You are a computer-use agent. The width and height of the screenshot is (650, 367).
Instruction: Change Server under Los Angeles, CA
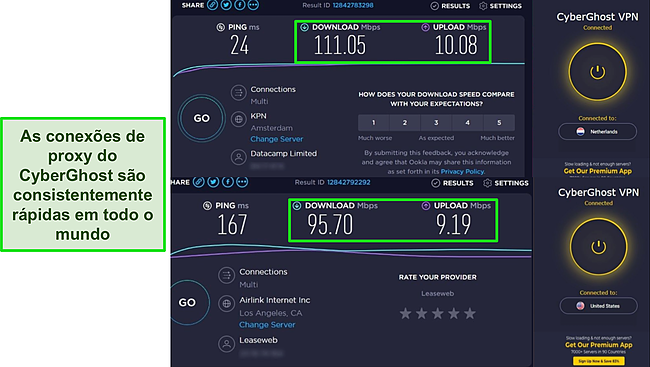point(267,325)
